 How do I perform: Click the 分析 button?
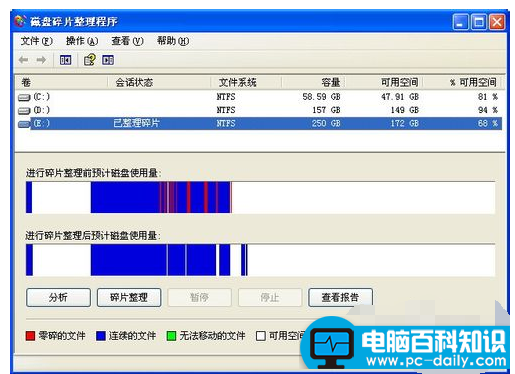coord(58,297)
